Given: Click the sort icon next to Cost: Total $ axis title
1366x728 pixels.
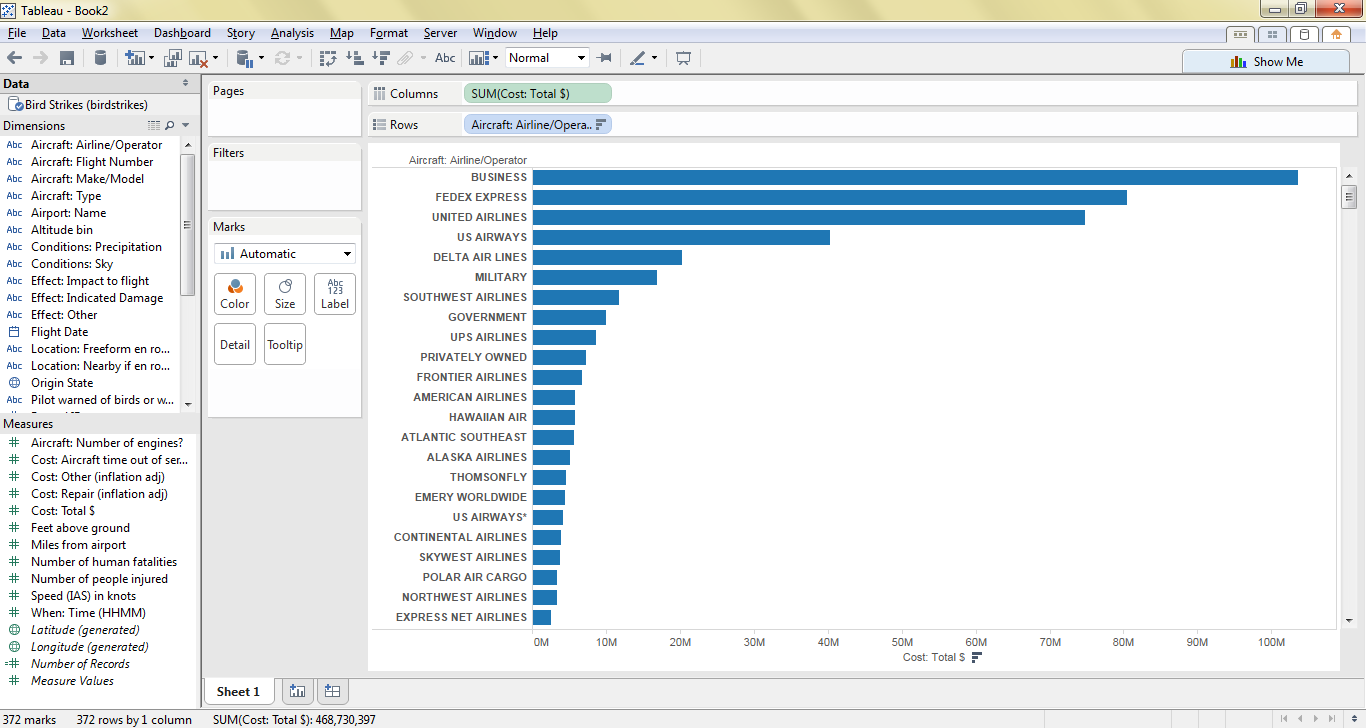Looking at the screenshot, I should (x=977, y=657).
